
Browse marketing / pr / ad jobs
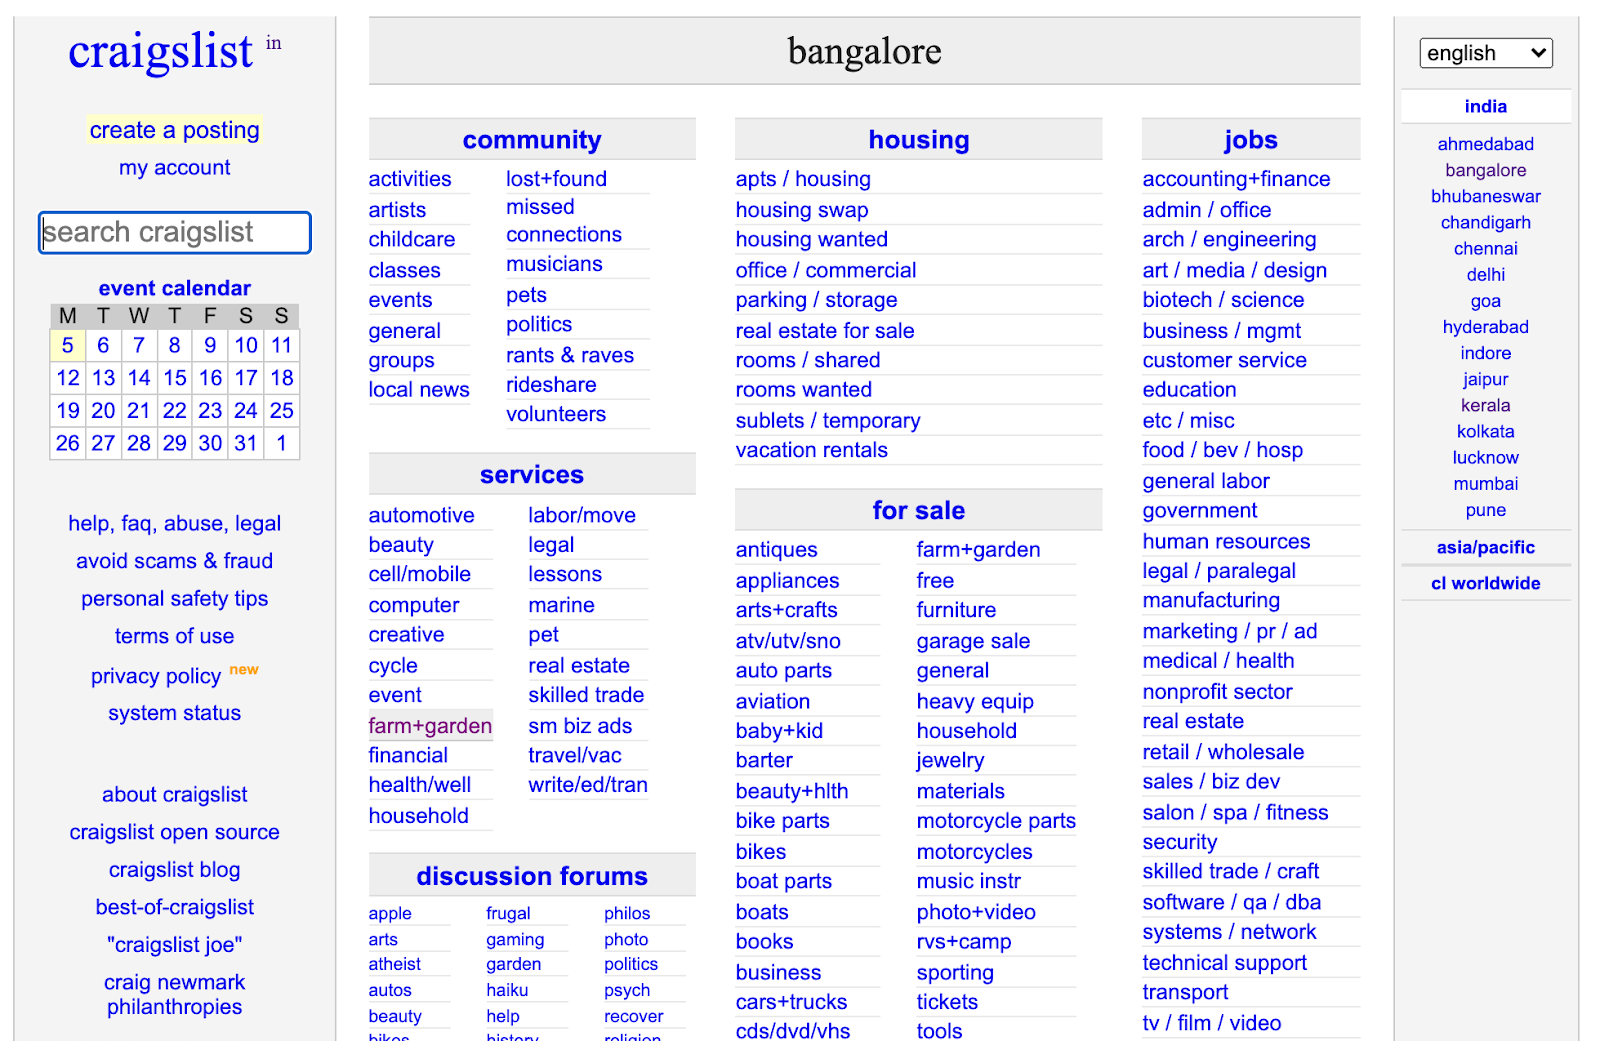[x=1230, y=631]
